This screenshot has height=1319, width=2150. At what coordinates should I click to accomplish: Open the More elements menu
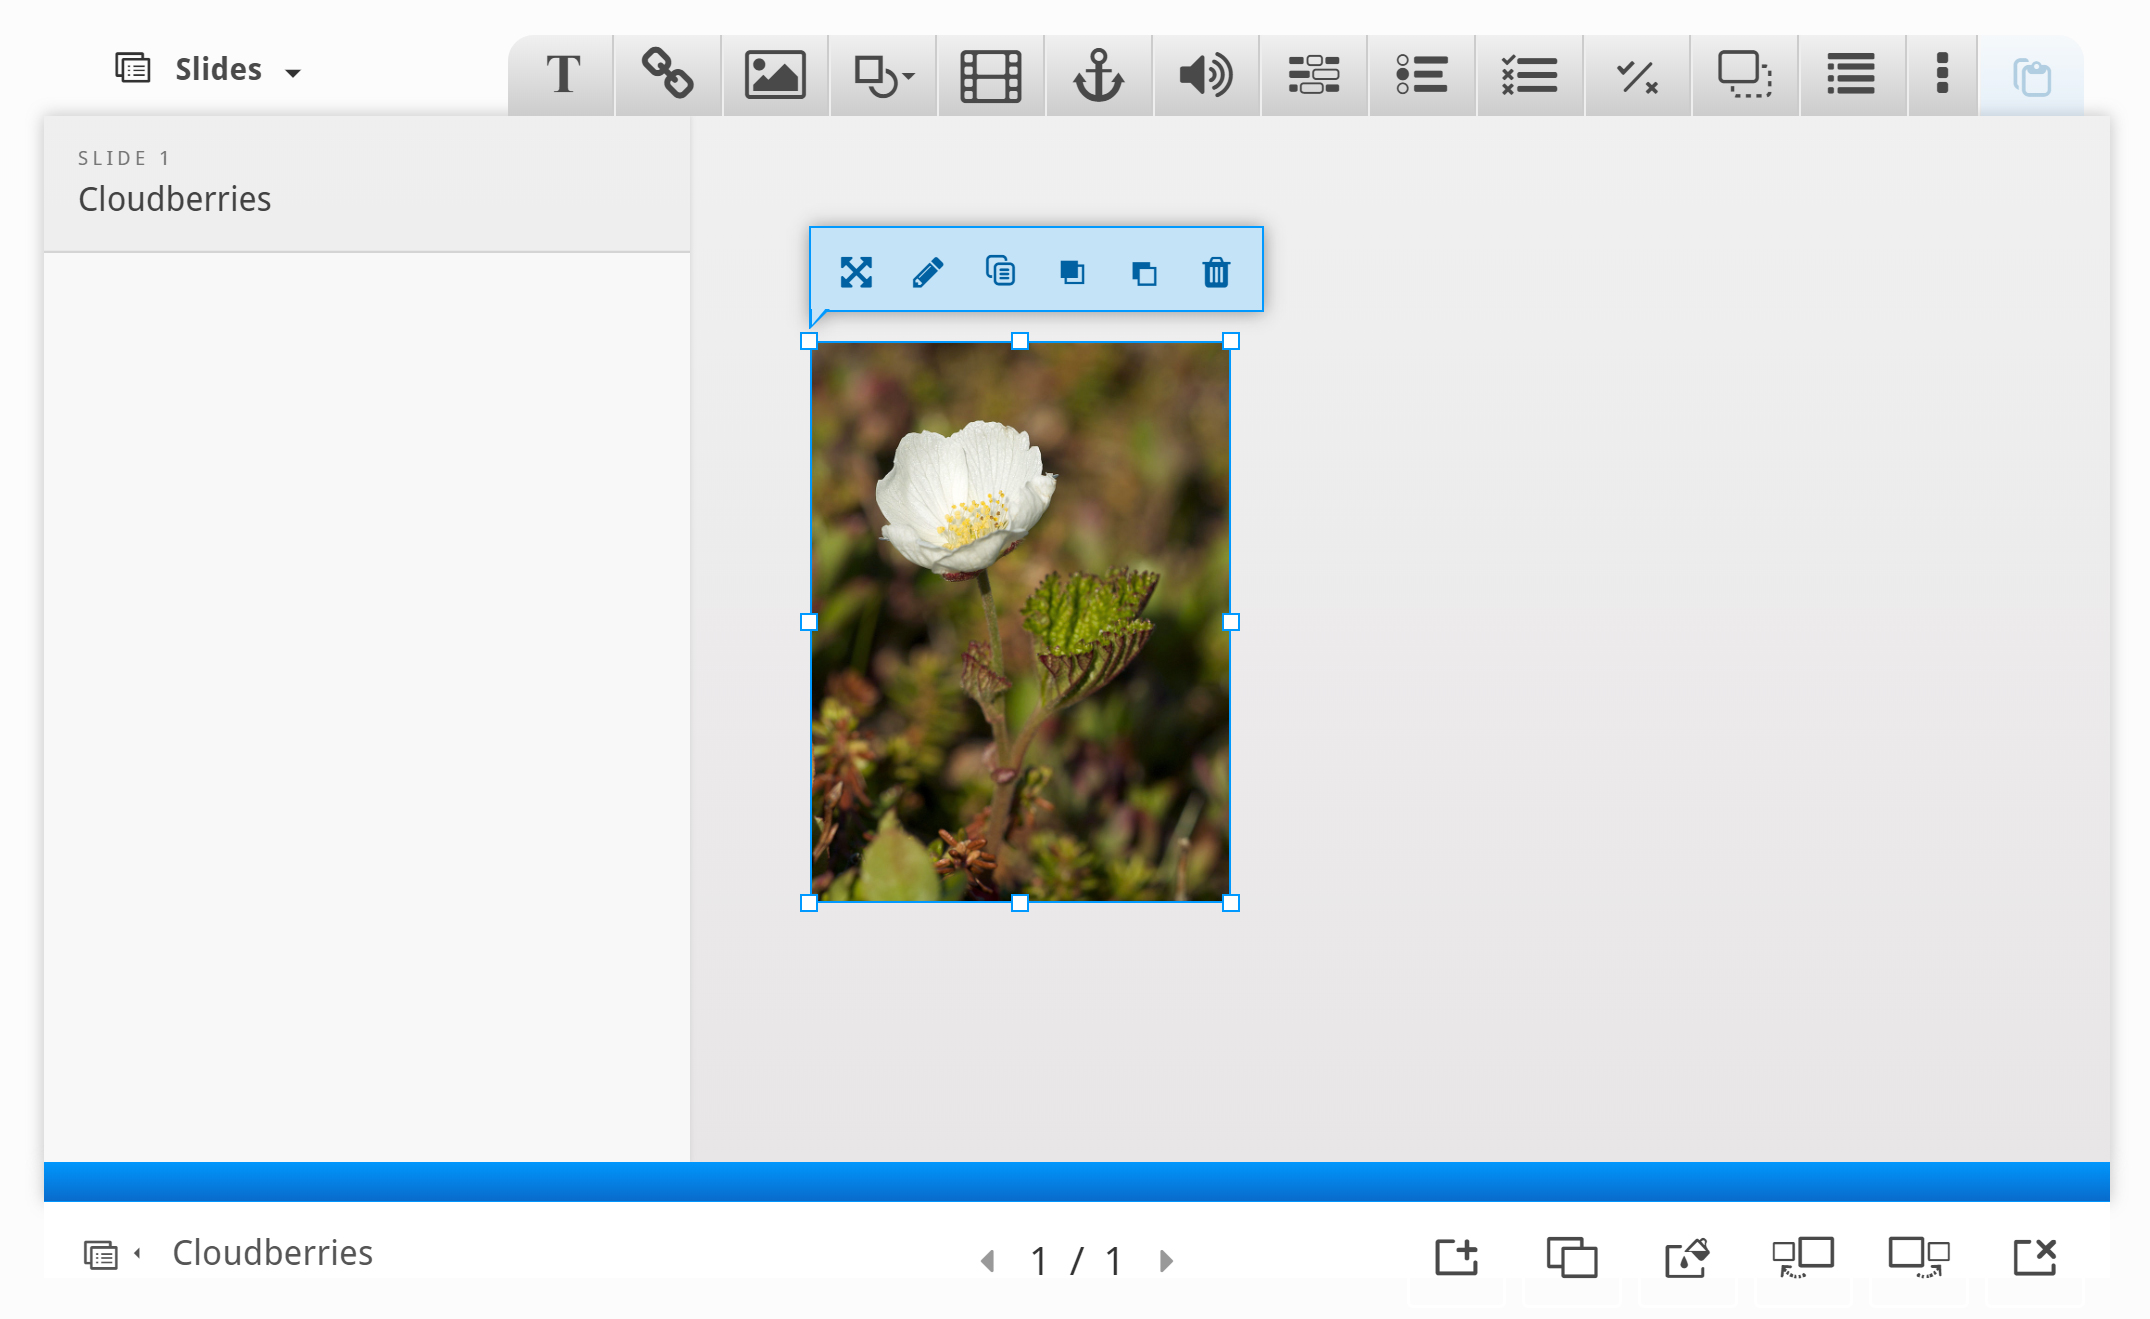[x=1942, y=75]
